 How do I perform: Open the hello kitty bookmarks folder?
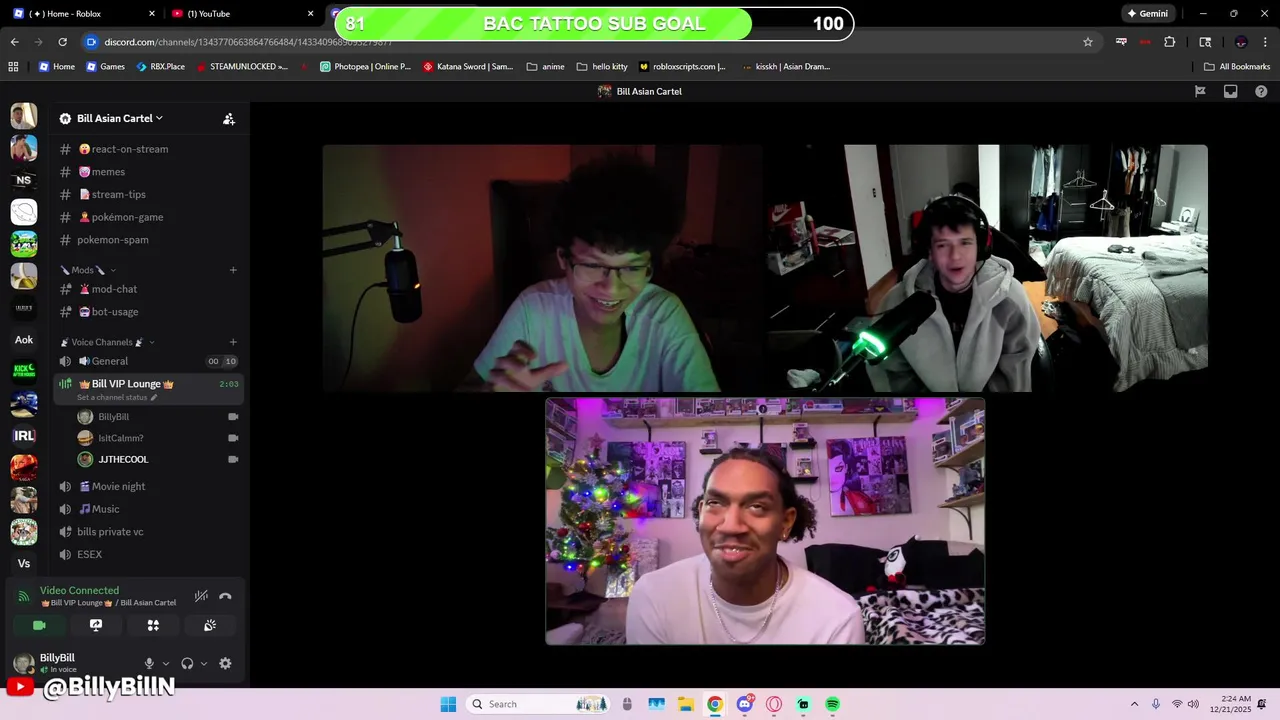click(602, 67)
